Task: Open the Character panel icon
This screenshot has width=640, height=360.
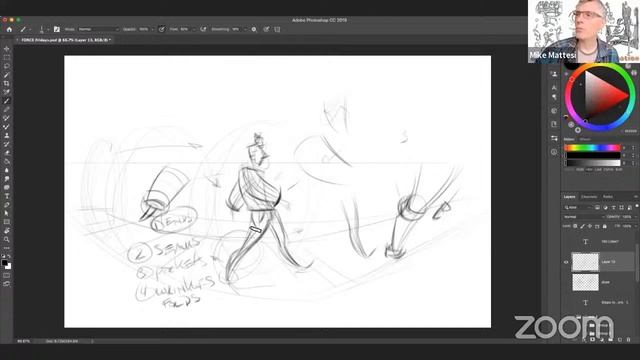Action: (x=554, y=87)
